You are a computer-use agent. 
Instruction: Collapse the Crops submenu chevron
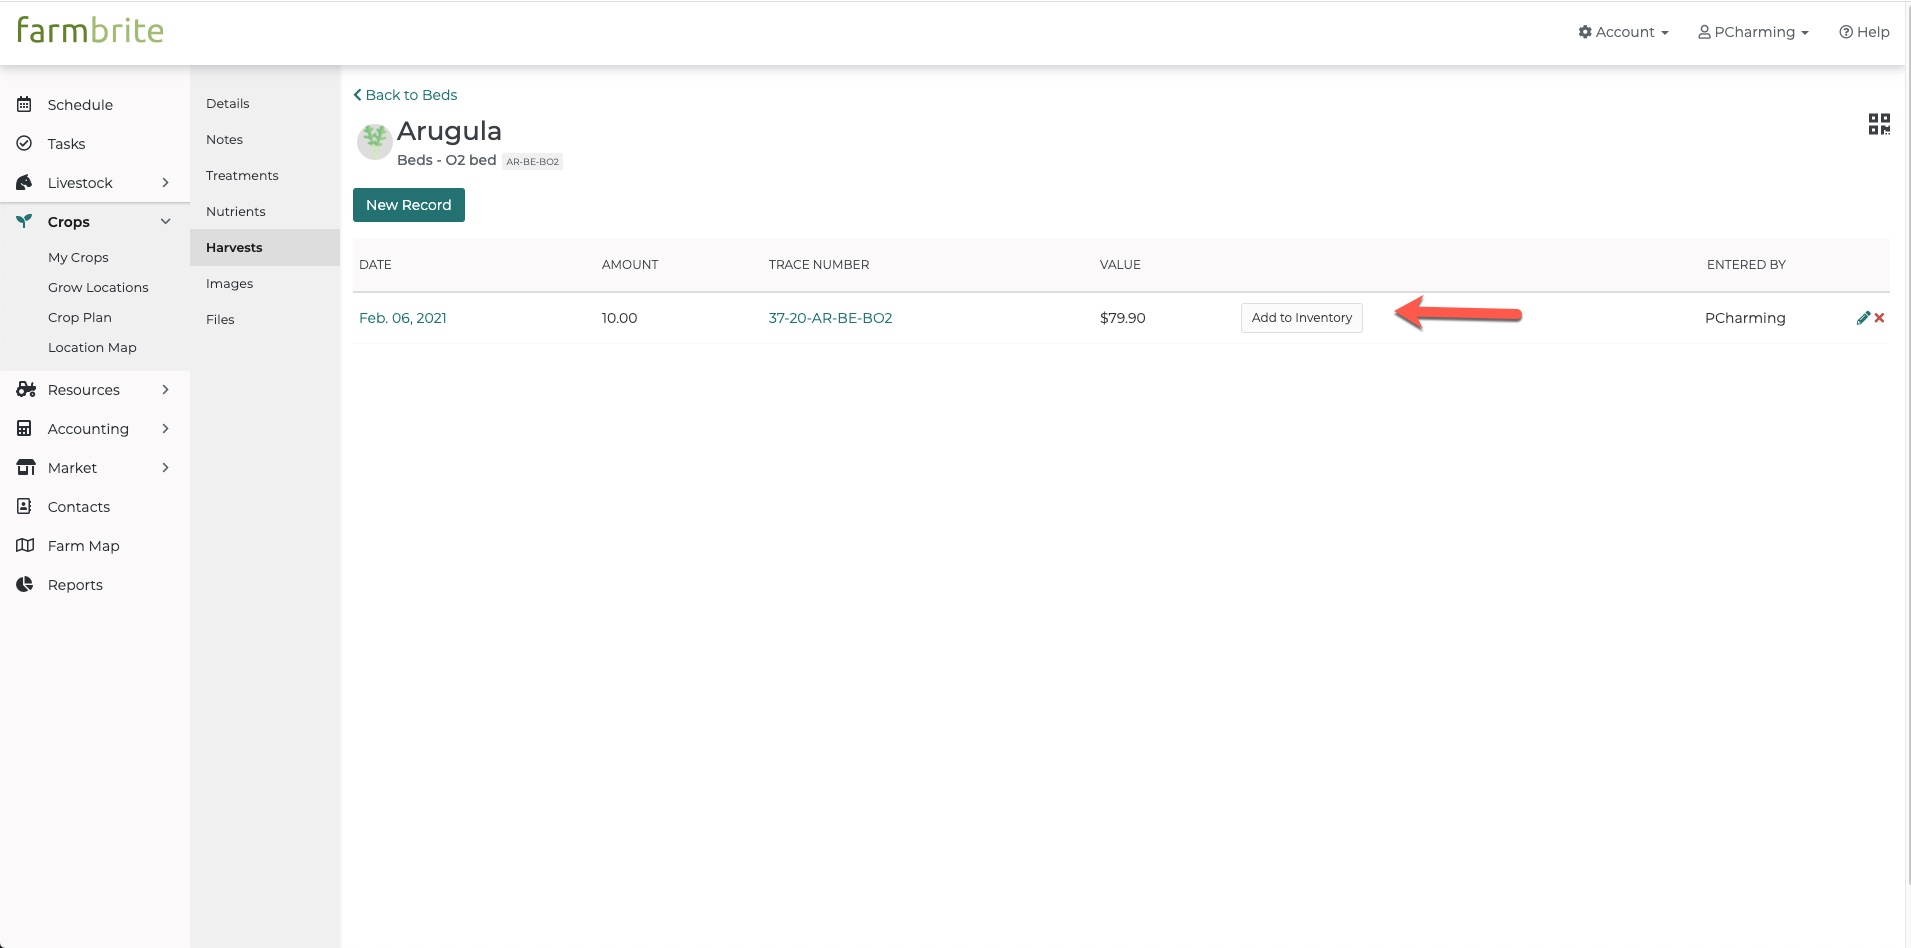coord(166,221)
